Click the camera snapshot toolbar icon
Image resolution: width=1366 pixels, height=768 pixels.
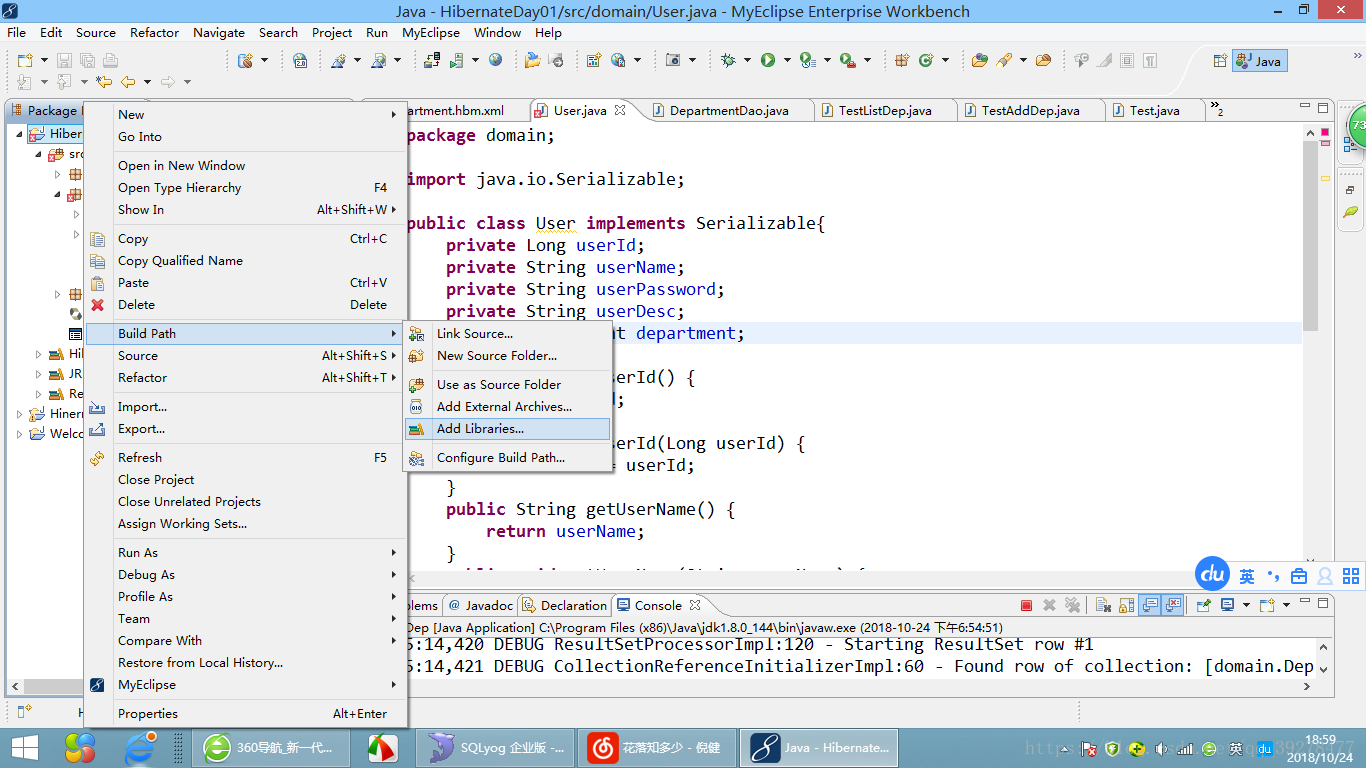(673, 60)
